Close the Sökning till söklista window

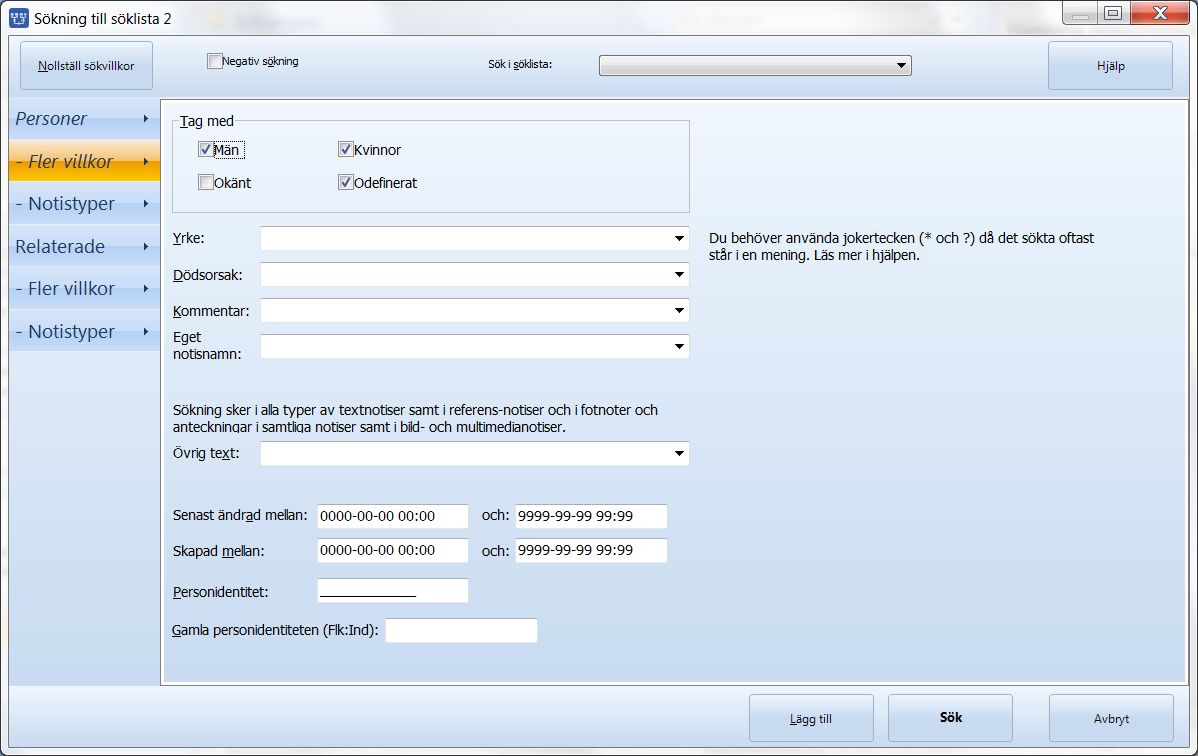pos(1160,13)
